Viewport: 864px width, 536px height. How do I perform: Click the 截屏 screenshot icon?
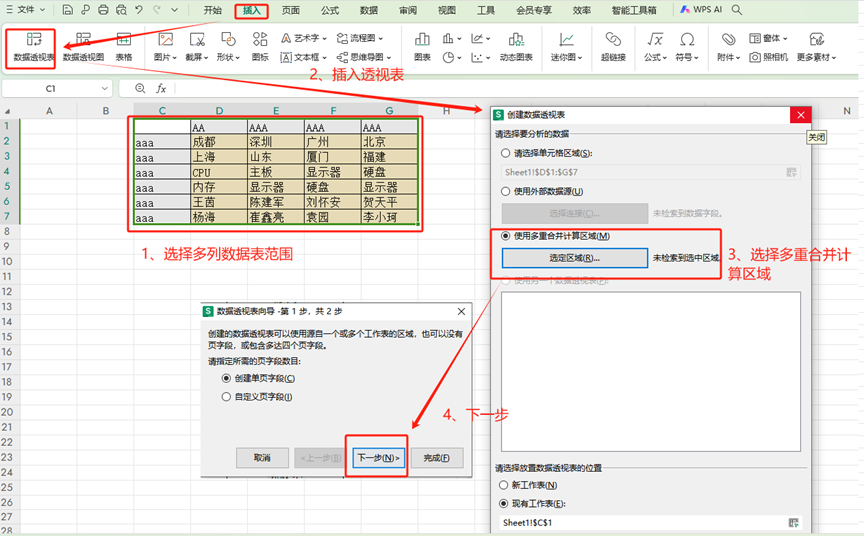coord(197,40)
